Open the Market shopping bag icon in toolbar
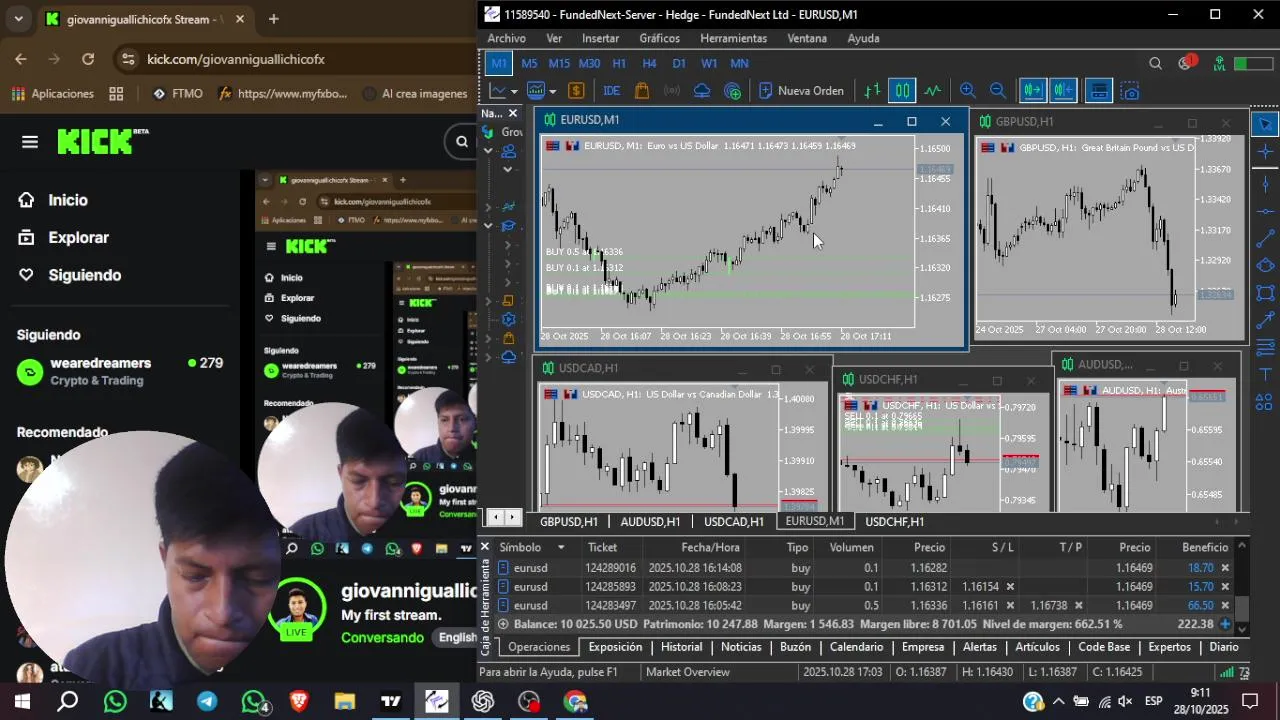The width and height of the screenshot is (1280, 720). click(642, 91)
